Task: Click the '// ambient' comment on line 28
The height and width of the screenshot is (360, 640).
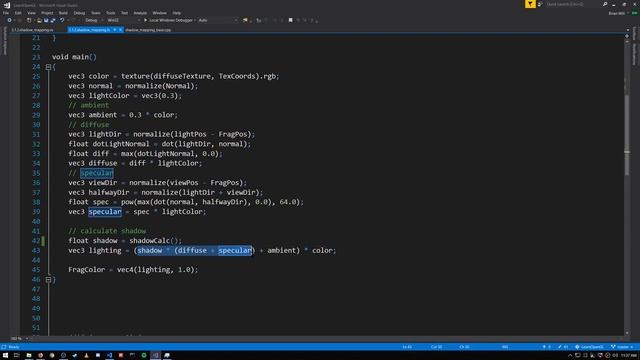Action: point(89,105)
